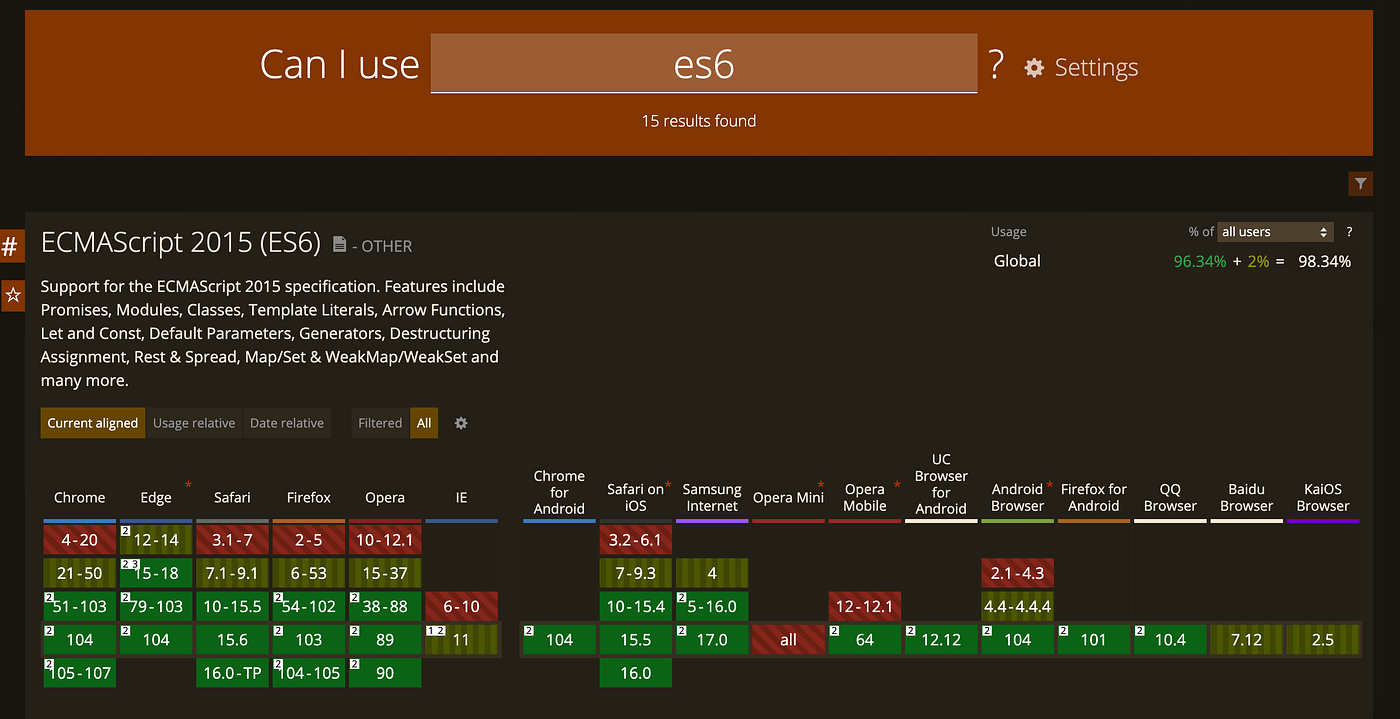
Task: Select Android Browser 2.1-4.3 cell
Action: (x=1017, y=573)
